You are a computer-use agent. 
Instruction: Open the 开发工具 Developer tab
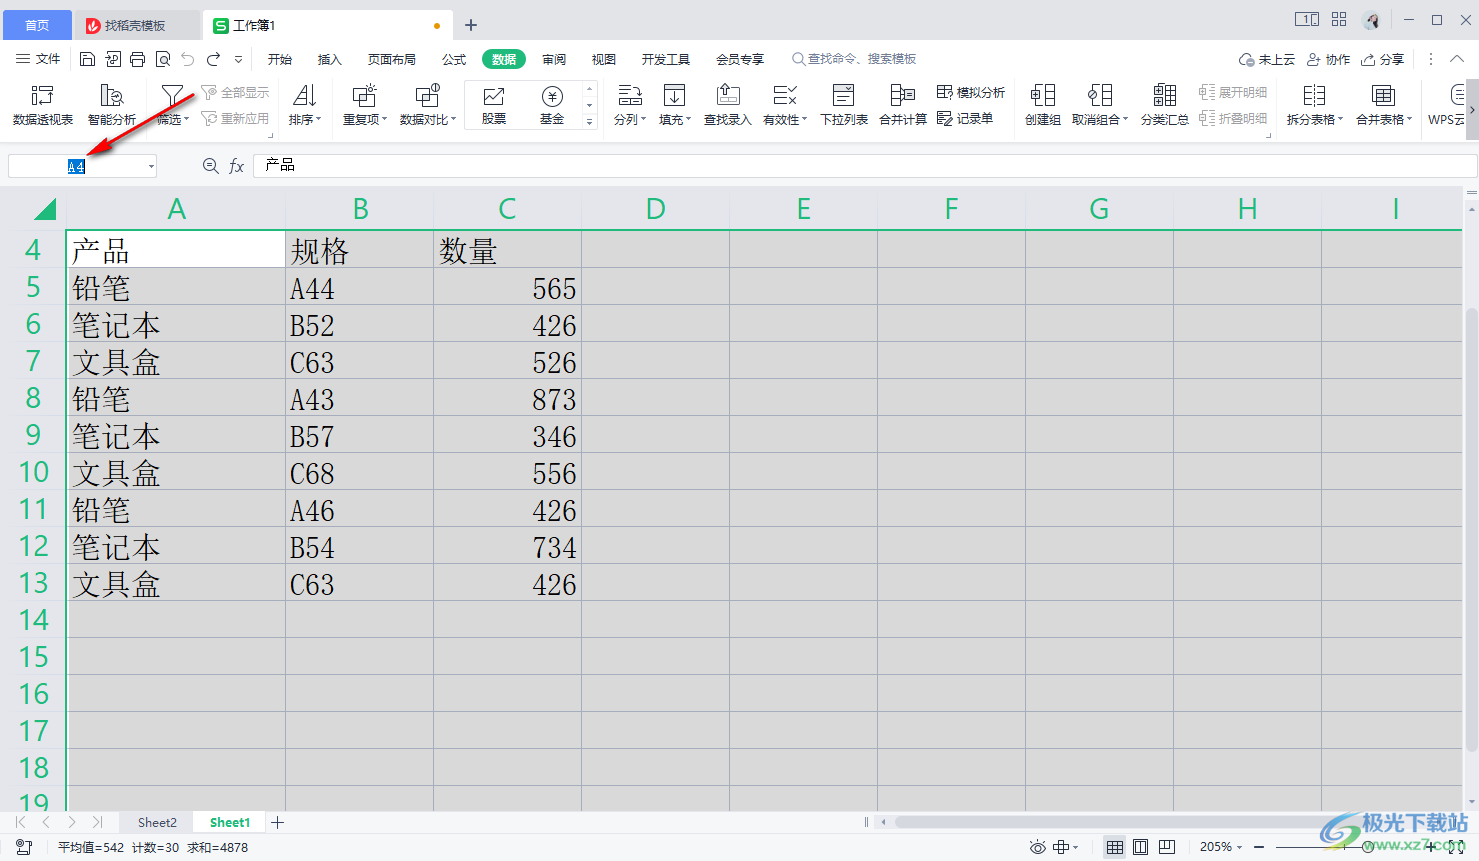pos(666,59)
